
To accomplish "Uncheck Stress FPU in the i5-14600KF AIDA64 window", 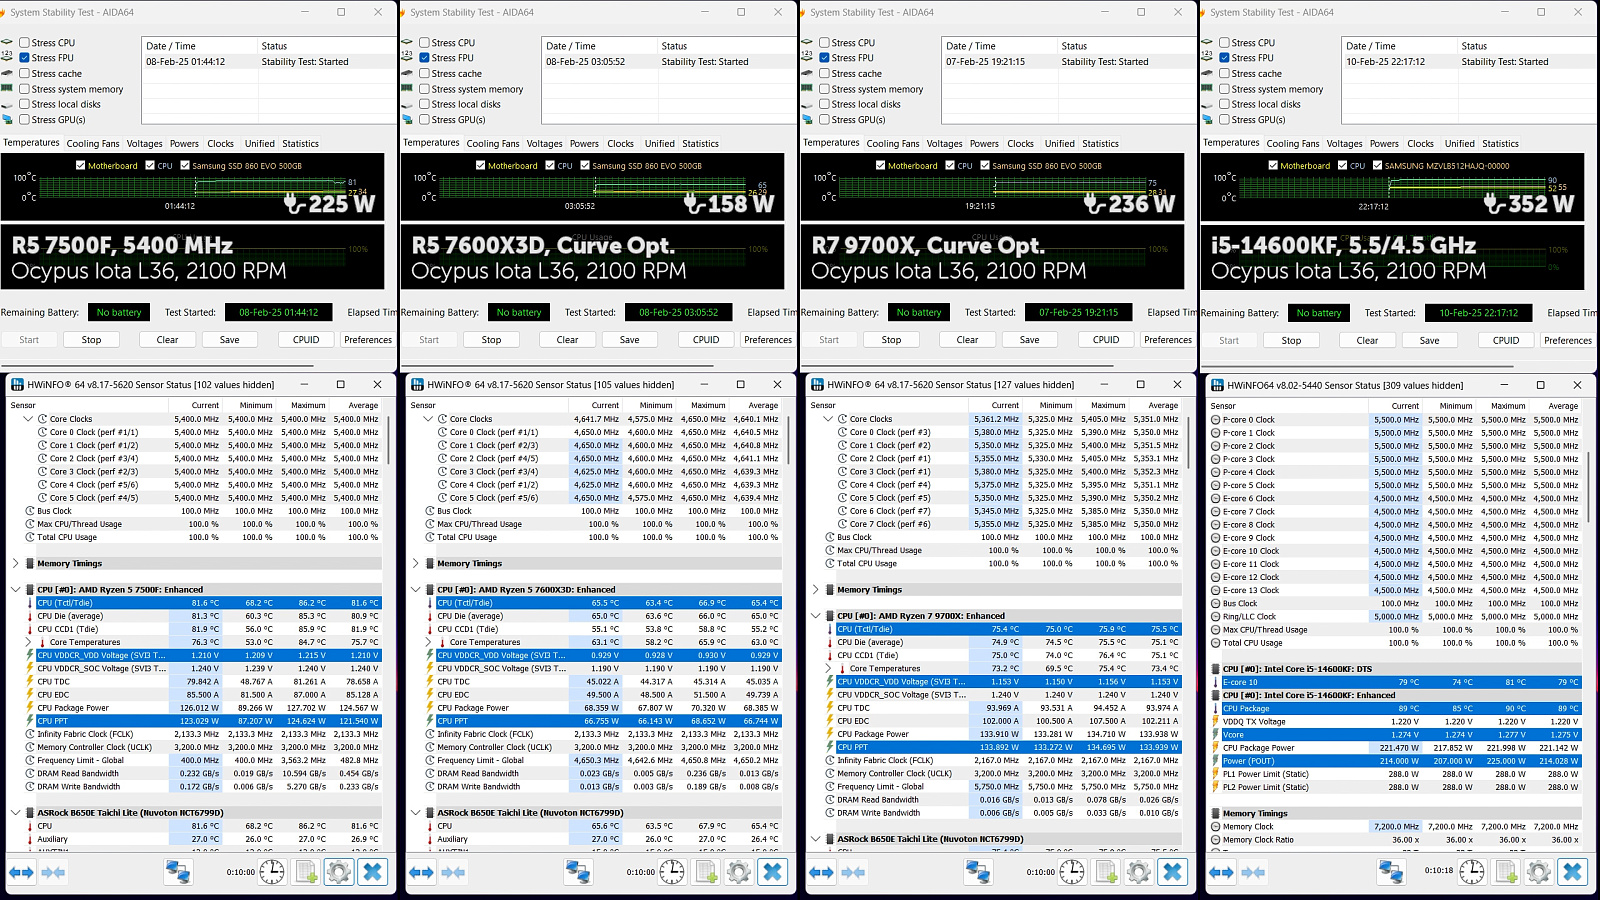I will point(1224,58).
